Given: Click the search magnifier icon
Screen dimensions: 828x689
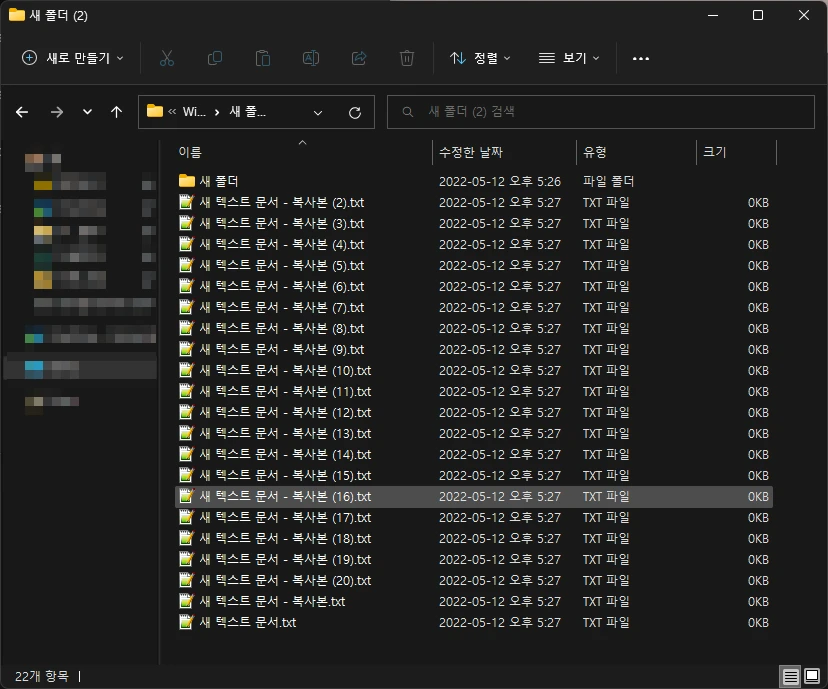Looking at the screenshot, I should (407, 112).
